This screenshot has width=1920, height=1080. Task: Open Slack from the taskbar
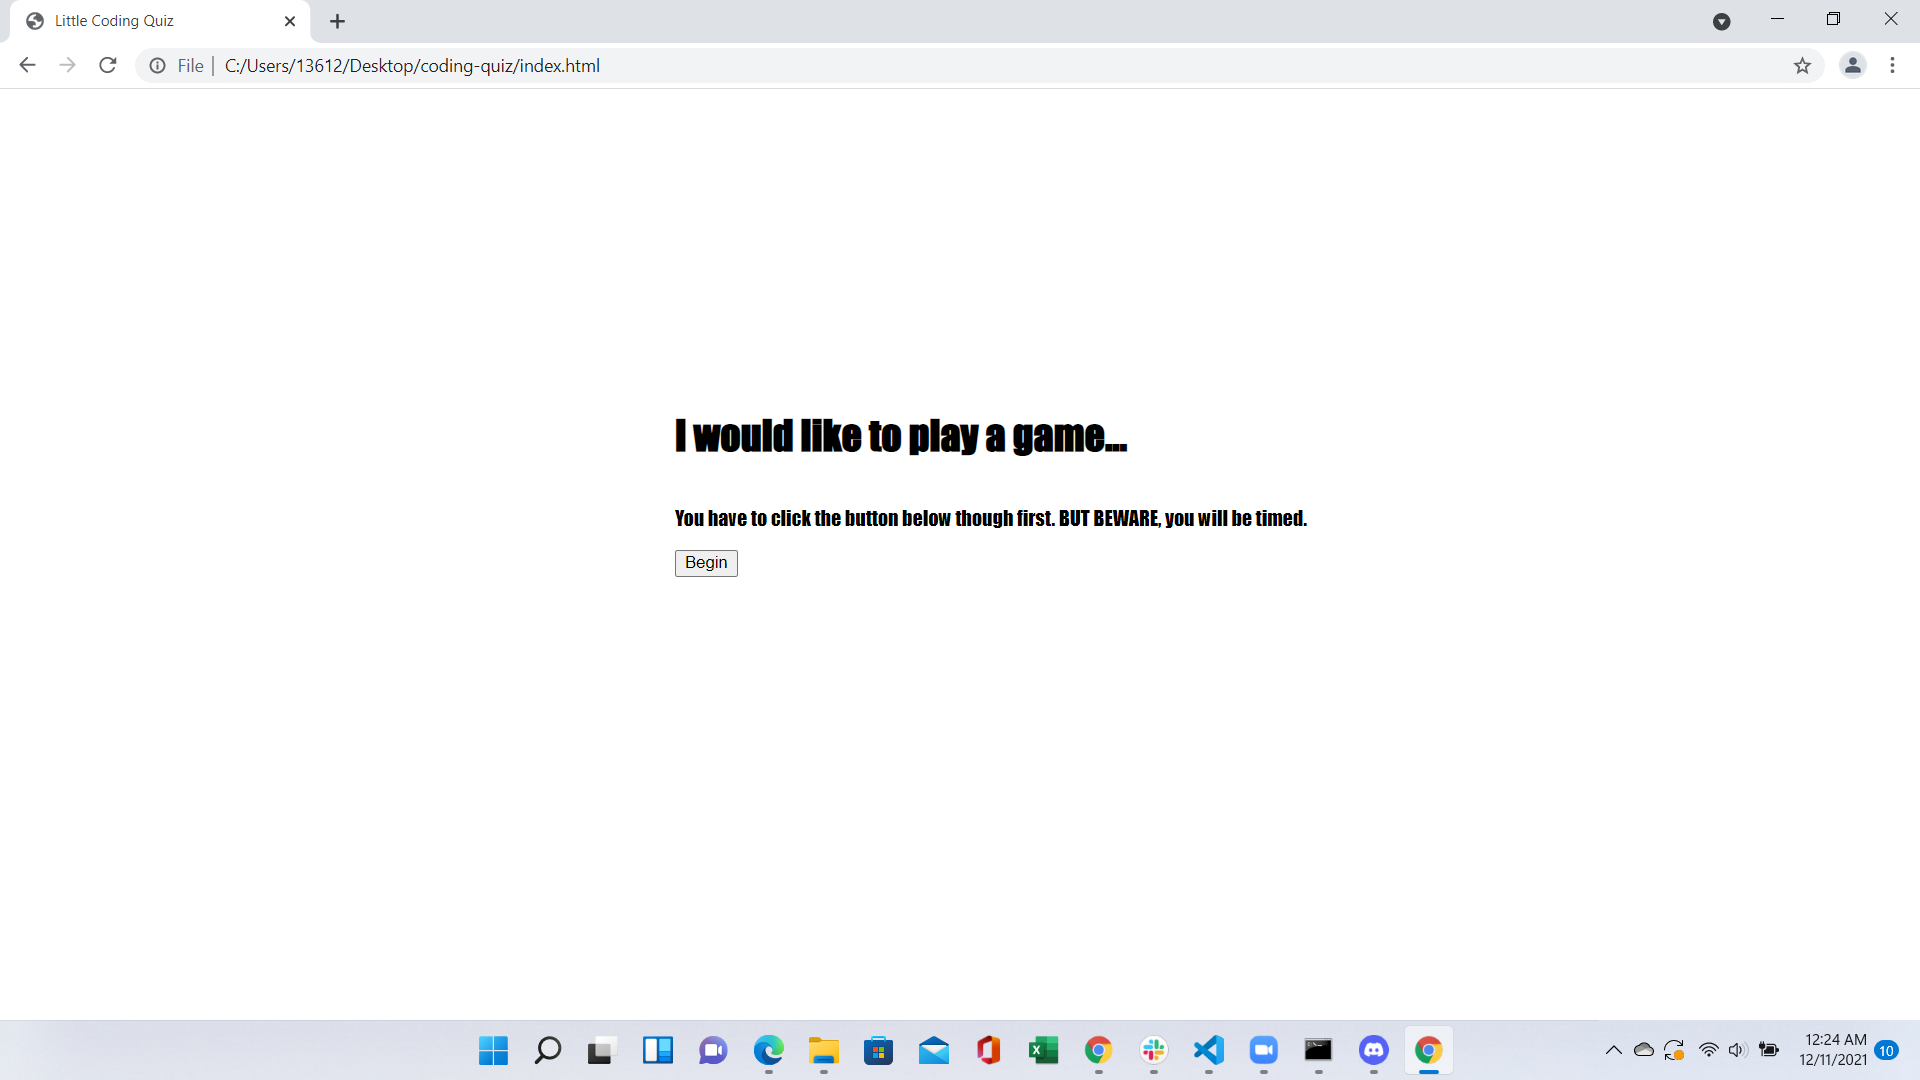click(1154, 1050)
